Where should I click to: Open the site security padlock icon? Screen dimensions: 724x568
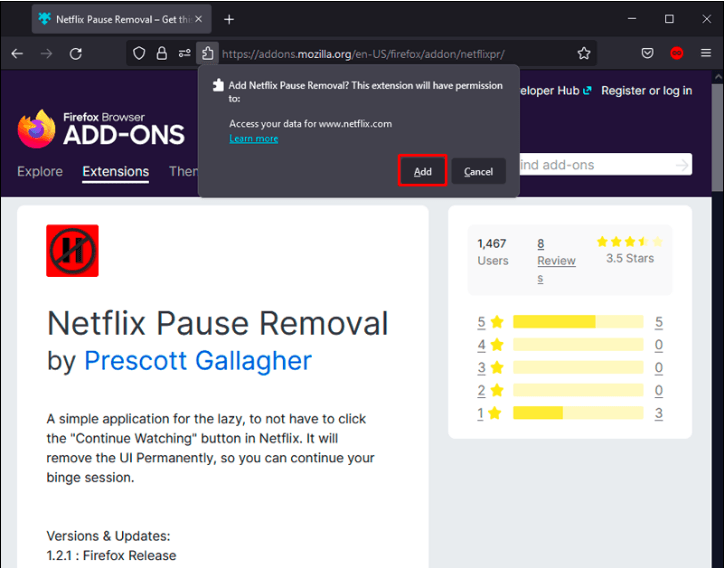tap(162, 54)
